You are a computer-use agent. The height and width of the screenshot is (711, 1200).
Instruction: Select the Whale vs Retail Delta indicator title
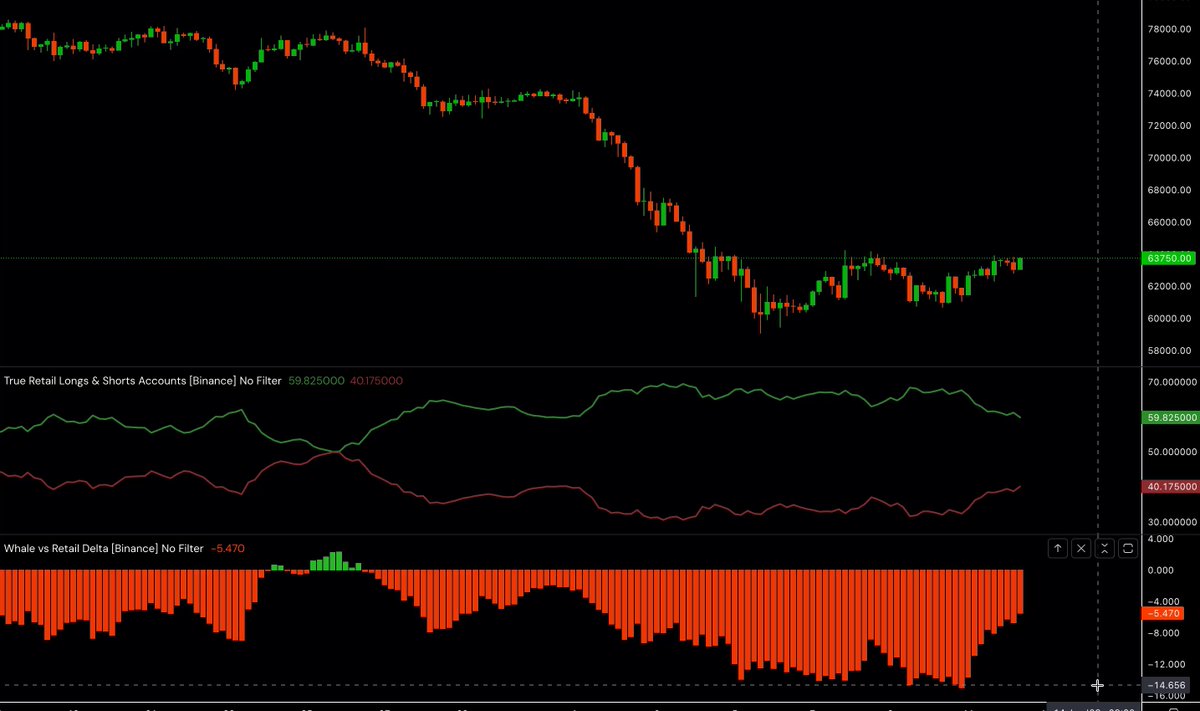pos(104,549)
